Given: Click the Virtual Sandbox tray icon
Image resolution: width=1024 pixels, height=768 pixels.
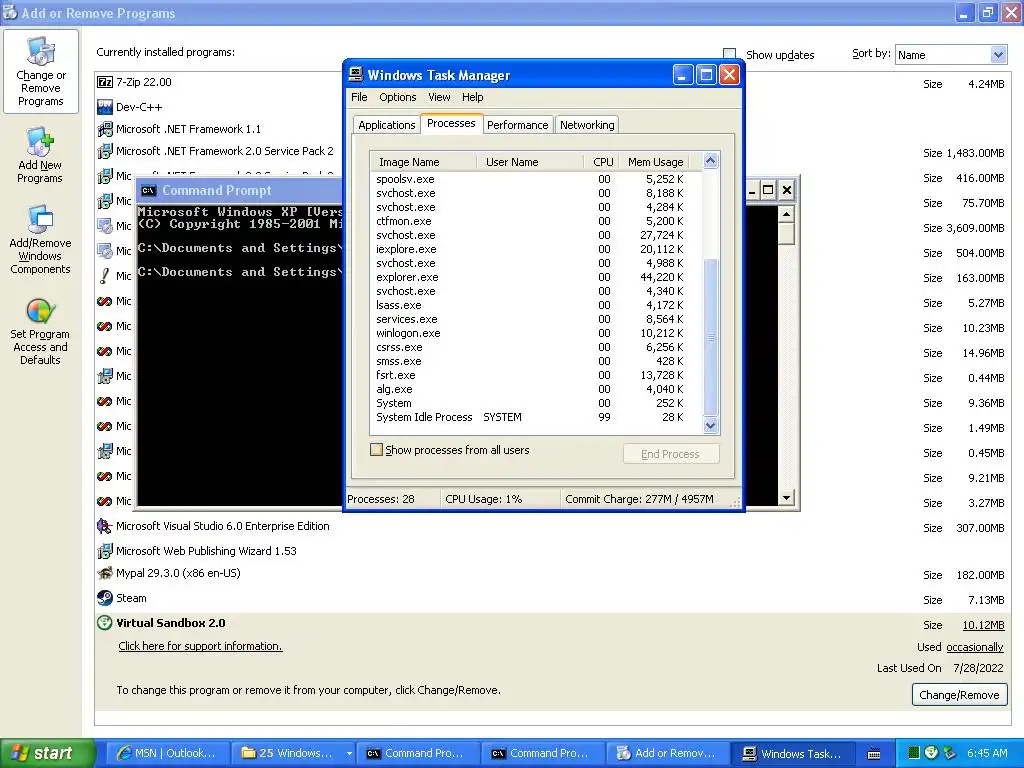Looking at the screenshot, I should [x=932, y=753].
